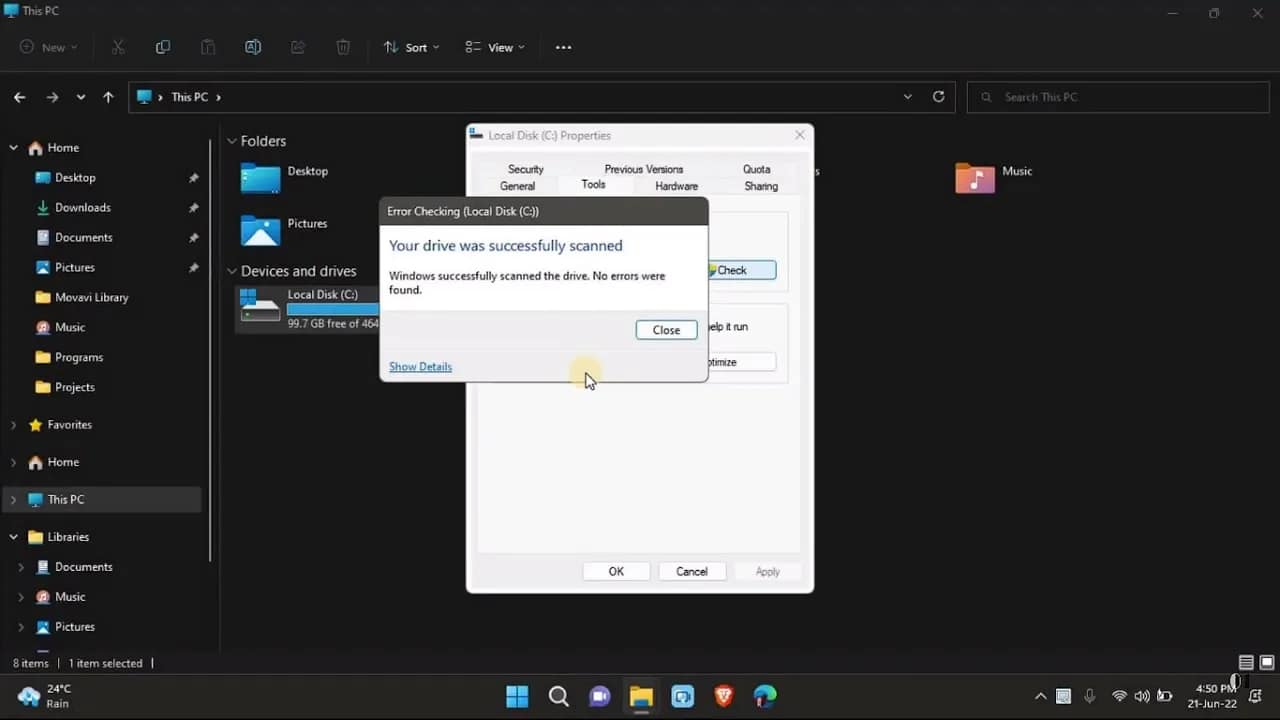
Task: Switch to the Hardware tab in Properties
Action: point(676,185)
